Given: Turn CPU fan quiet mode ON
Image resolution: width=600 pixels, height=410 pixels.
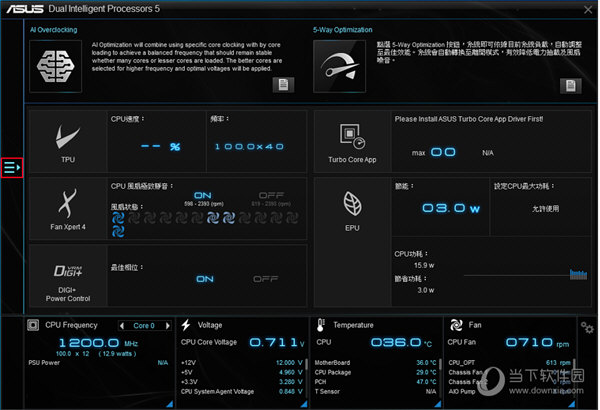Looking at the screenshot, I should tap(203, 196).
